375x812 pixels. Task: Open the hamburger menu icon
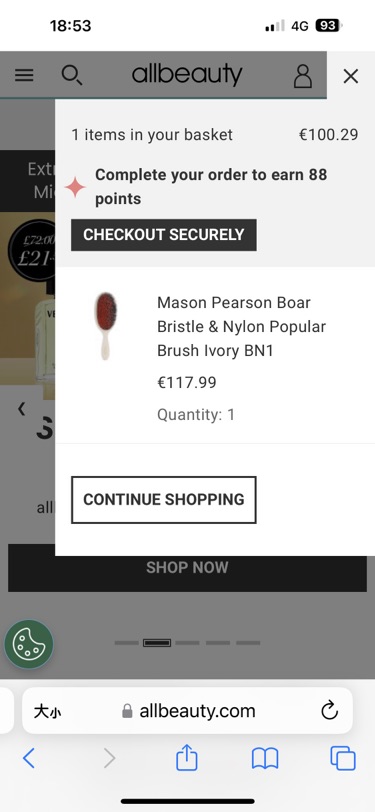[24, 76]
